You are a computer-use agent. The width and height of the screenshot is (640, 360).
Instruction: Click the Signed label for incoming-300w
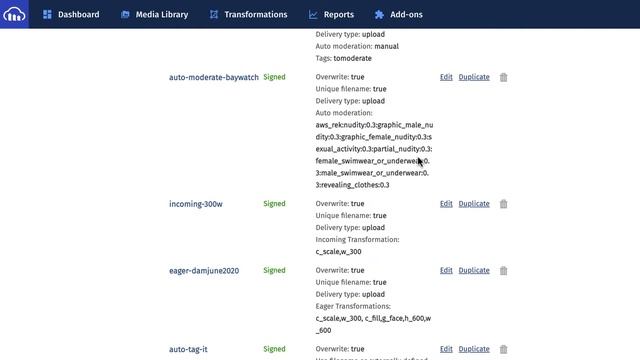point(274,204)
